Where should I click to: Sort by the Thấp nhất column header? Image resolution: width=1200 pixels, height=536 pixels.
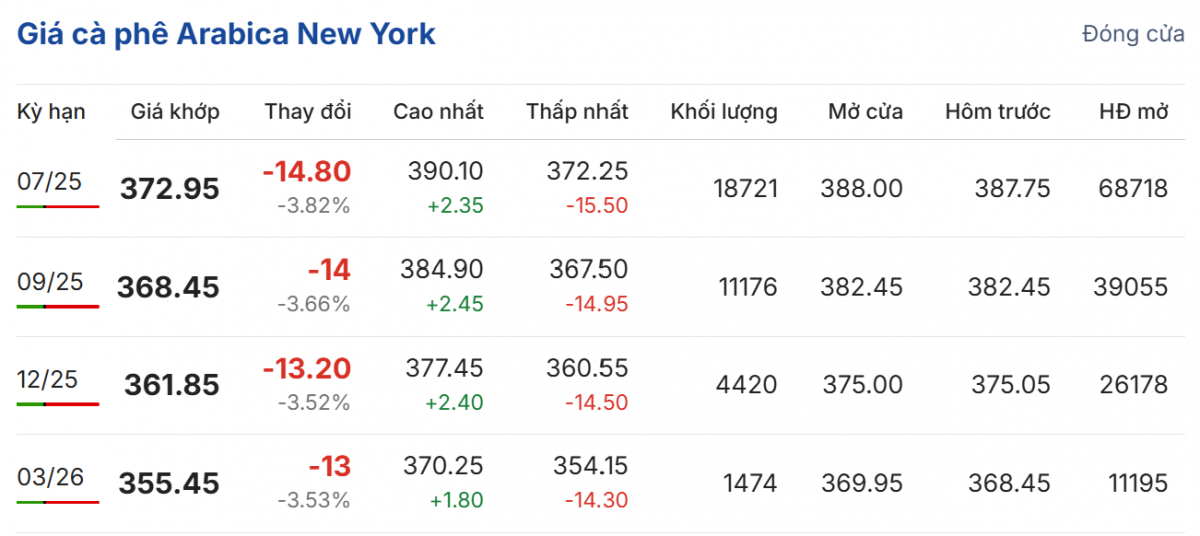click(x=577, y=111)
